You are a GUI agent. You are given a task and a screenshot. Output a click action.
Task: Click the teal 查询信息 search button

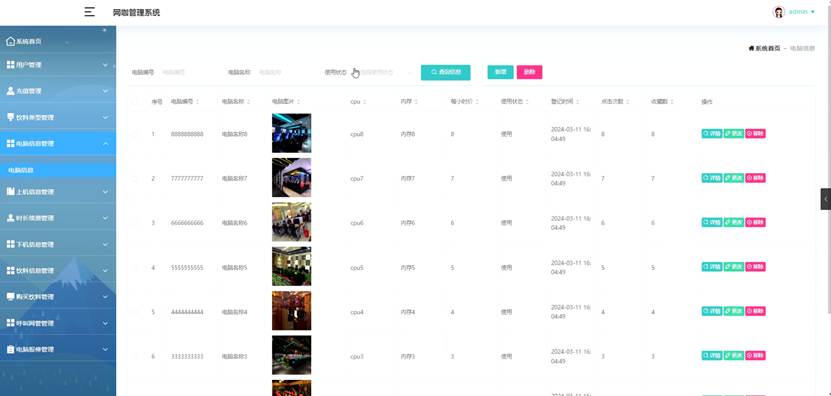446,72
